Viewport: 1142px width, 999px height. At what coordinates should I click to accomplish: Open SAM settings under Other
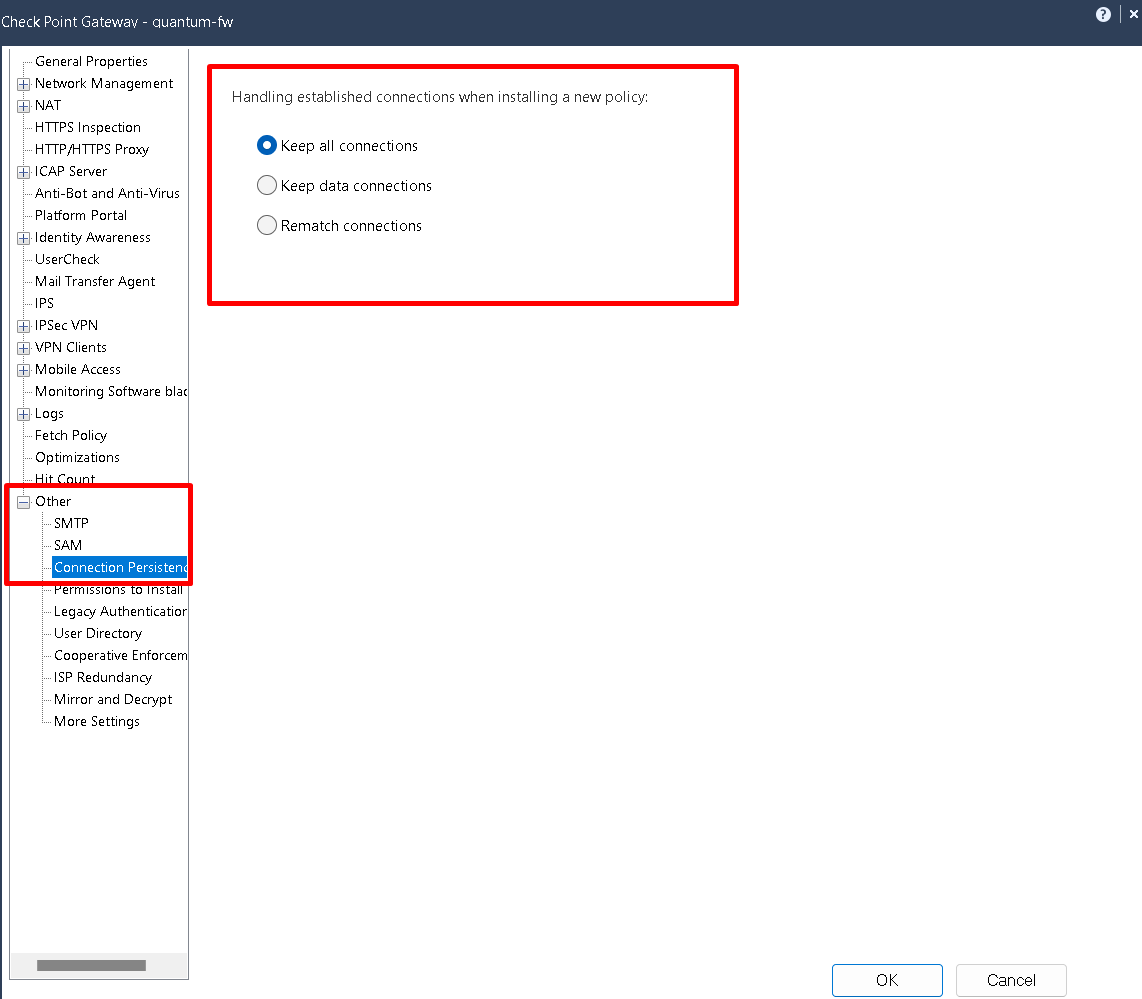coord(68,545)
